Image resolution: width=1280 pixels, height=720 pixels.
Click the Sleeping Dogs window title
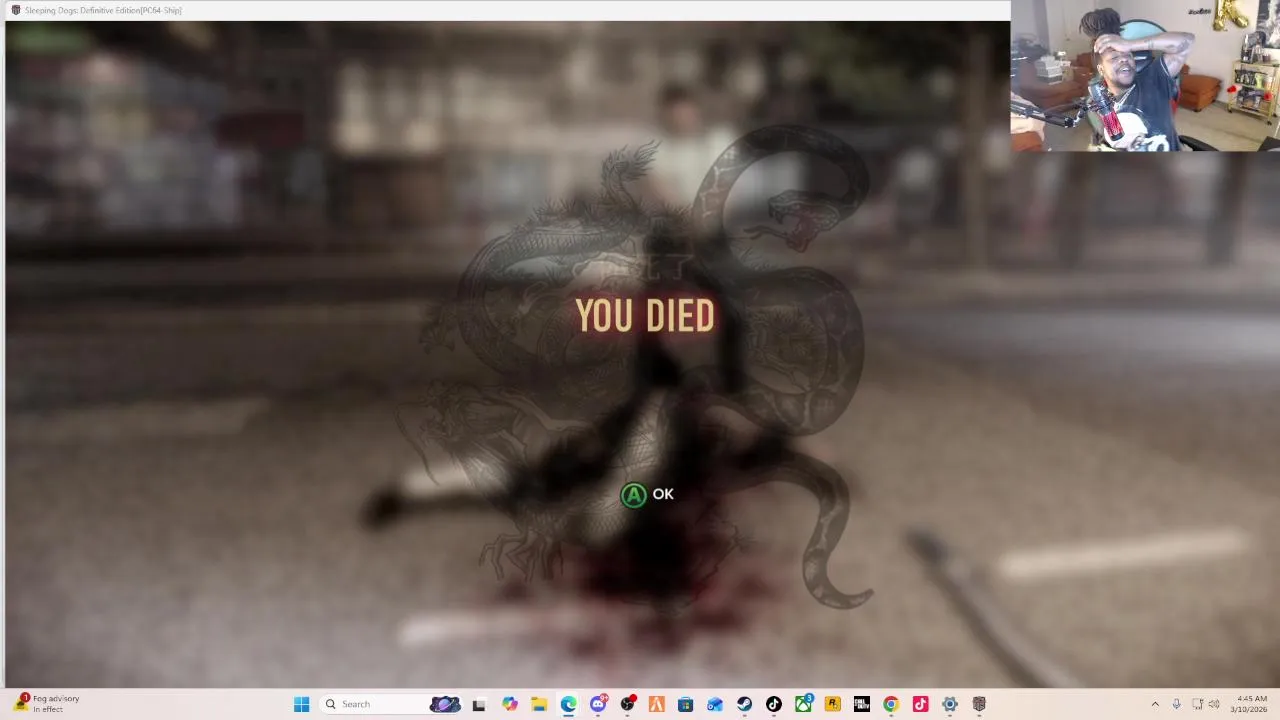click(x=103, y=10)
